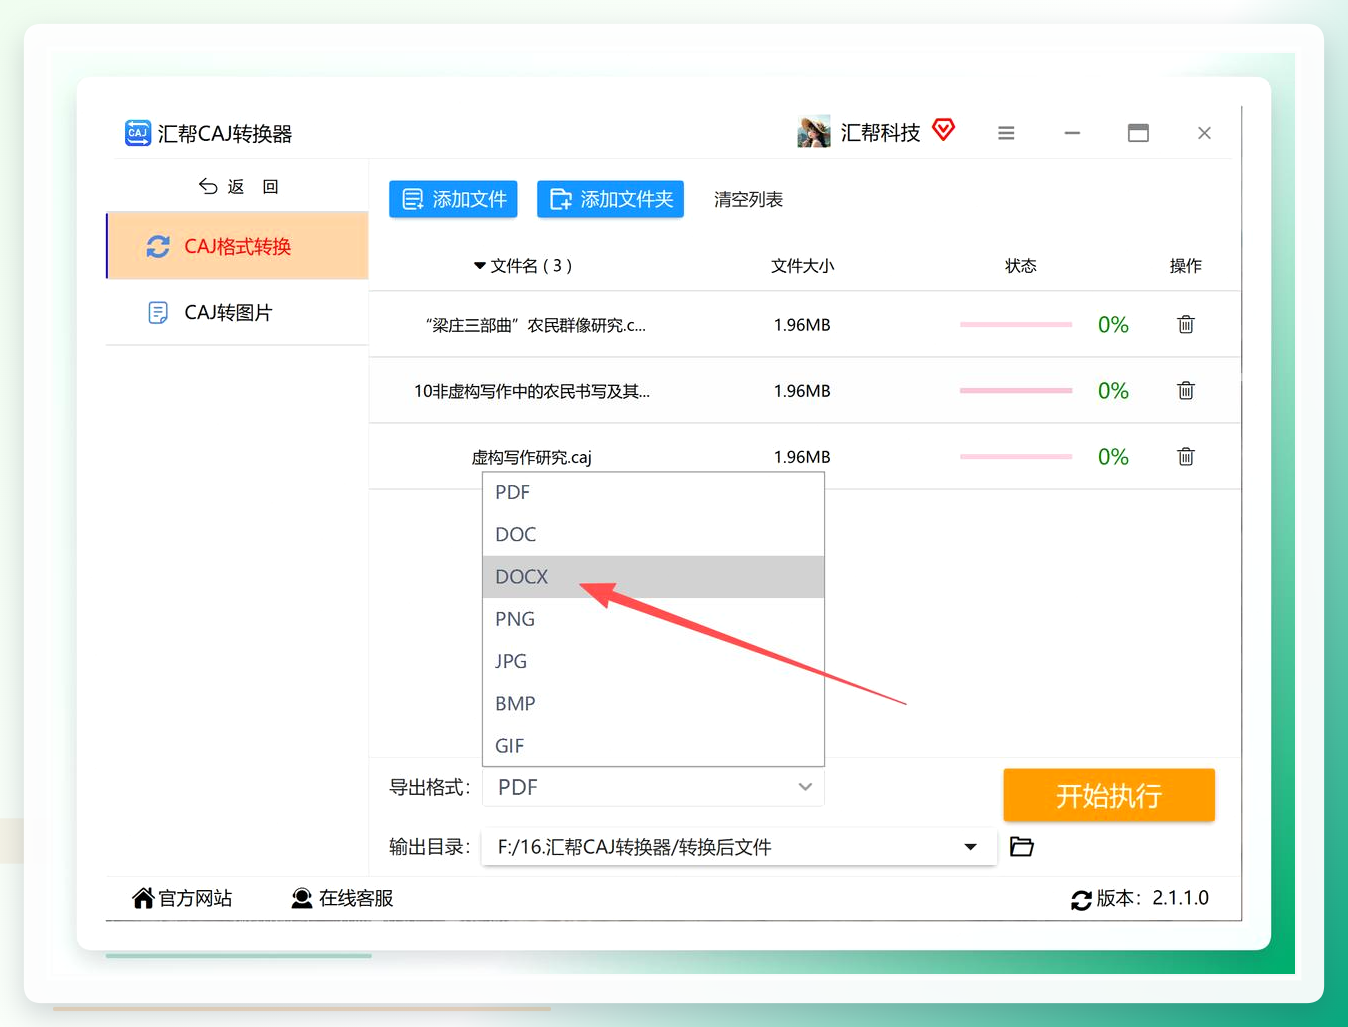Choose DOC in the format dropdown list
This screenshot has width=1348, height=1027.
pyautogui.click(x=653, y=534)
